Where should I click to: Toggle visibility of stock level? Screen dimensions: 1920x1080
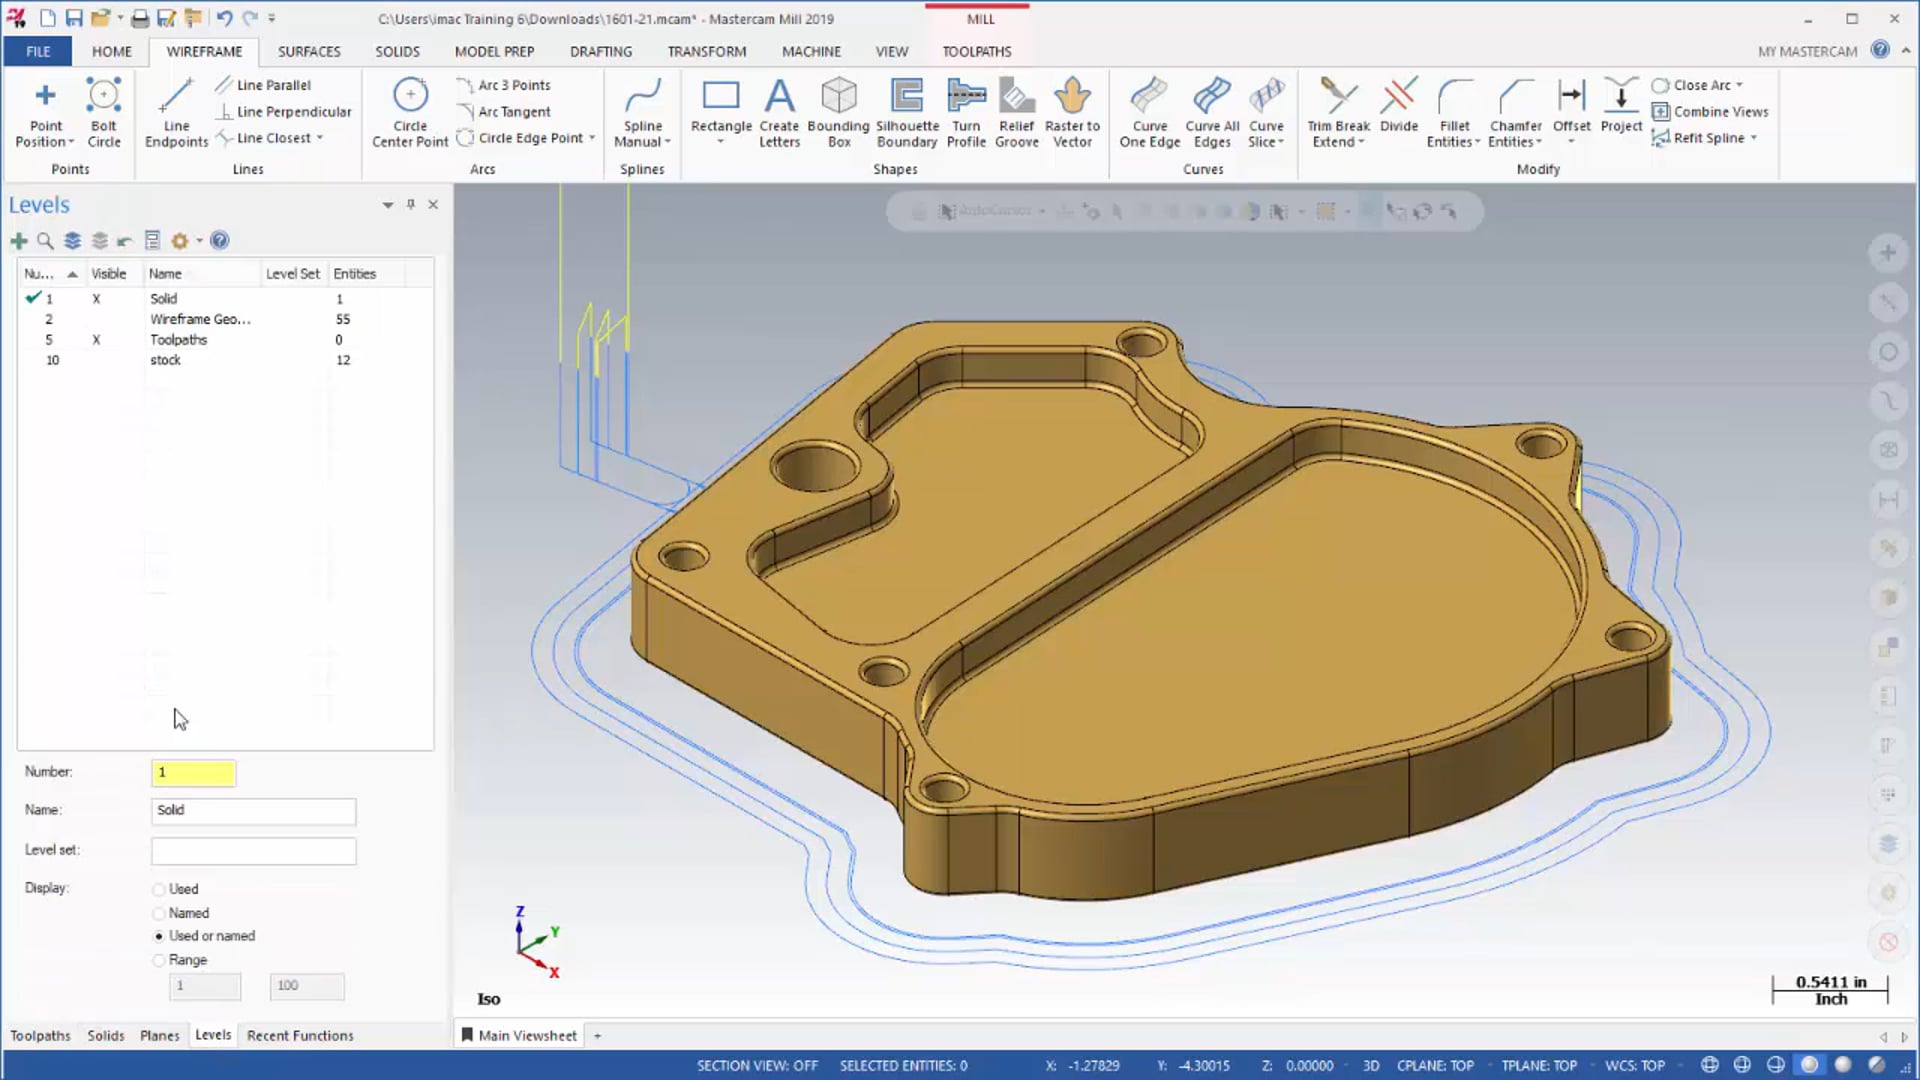(x=96, y=360)
